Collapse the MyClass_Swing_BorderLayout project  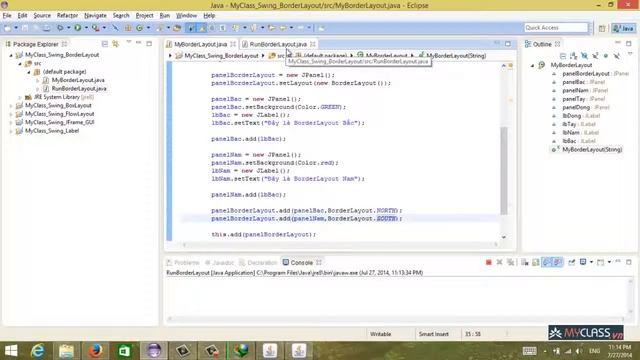(11, 55)
